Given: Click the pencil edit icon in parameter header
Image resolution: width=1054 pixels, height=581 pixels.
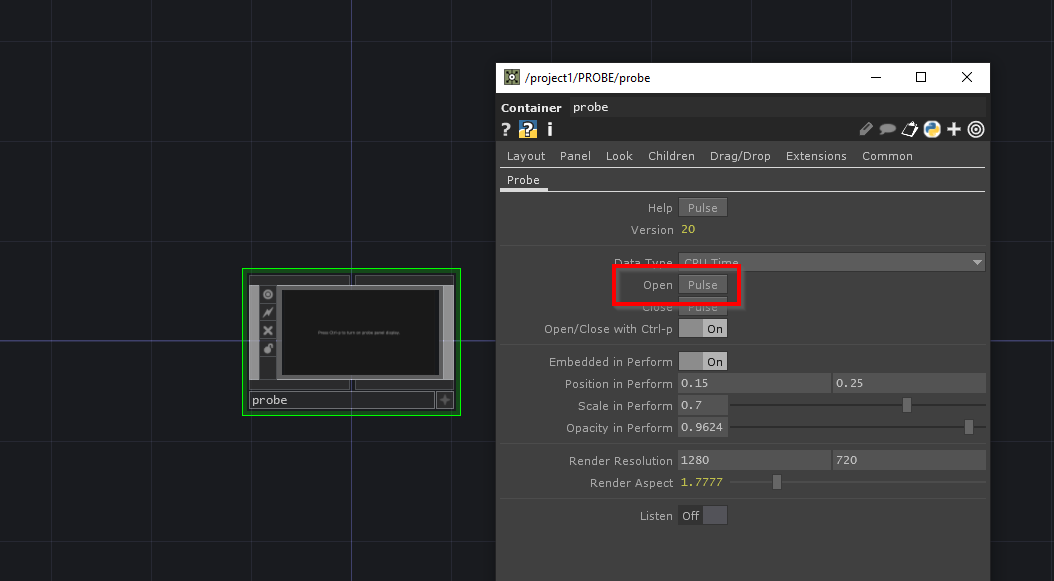Looking at the screenshot, I should point(866,129).
